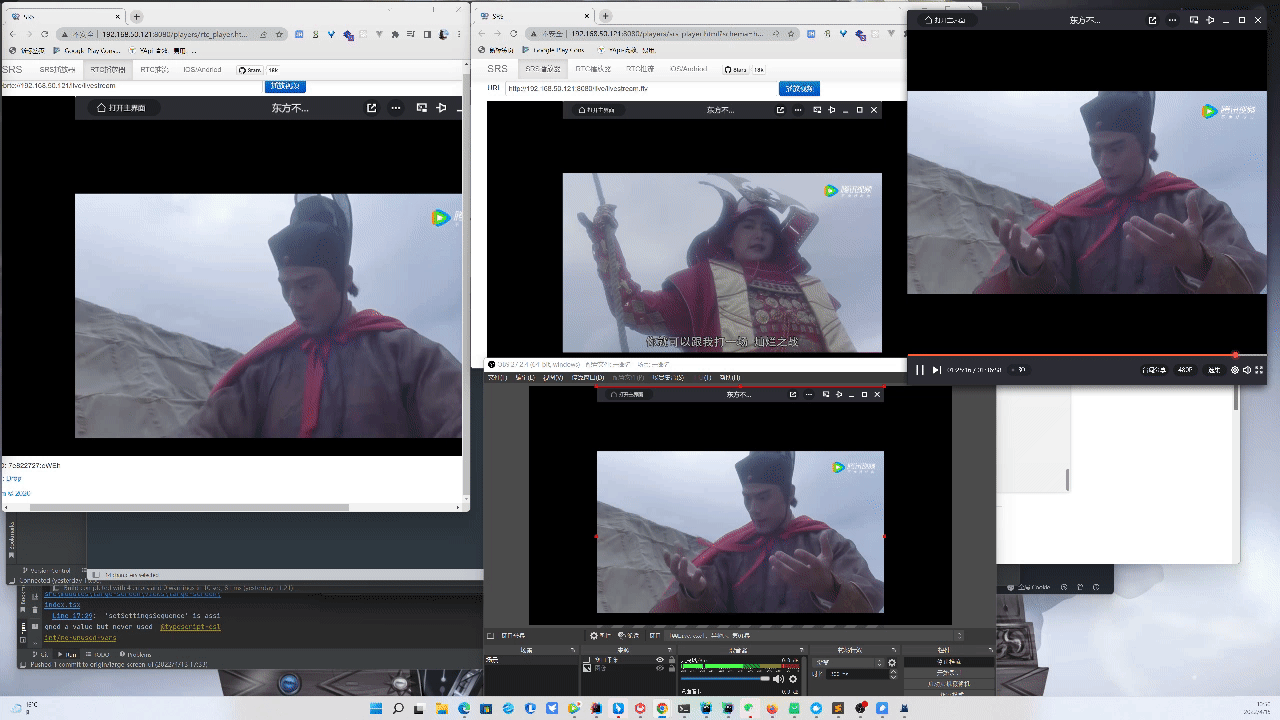Open a new tab in the middle Chrome window
Screen dimensions: 1280x720
click(x=606, y=16)
